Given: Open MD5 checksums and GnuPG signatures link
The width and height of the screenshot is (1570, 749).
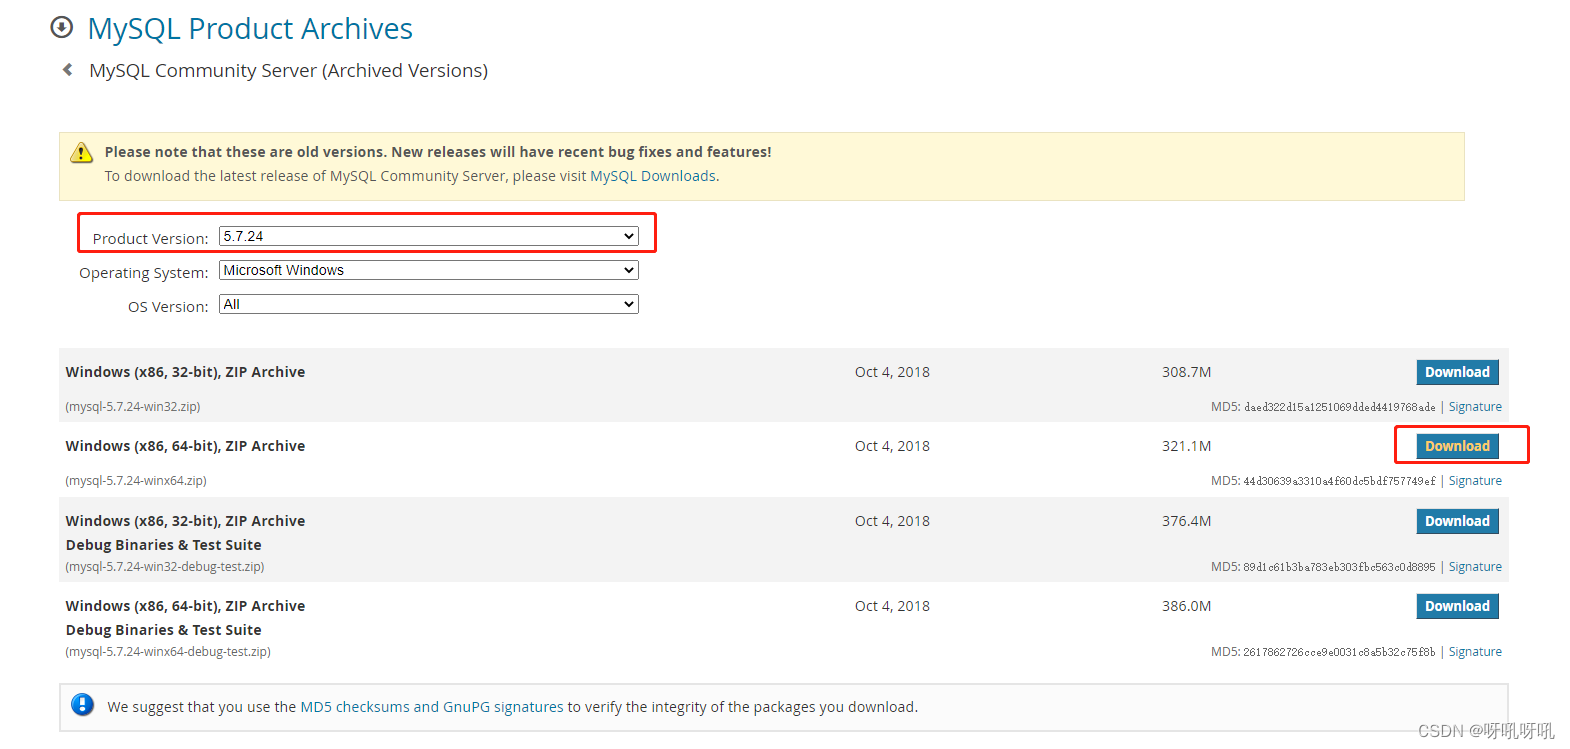Looking at the screenshot, I should pyautogui.click(x=432, y=707).
